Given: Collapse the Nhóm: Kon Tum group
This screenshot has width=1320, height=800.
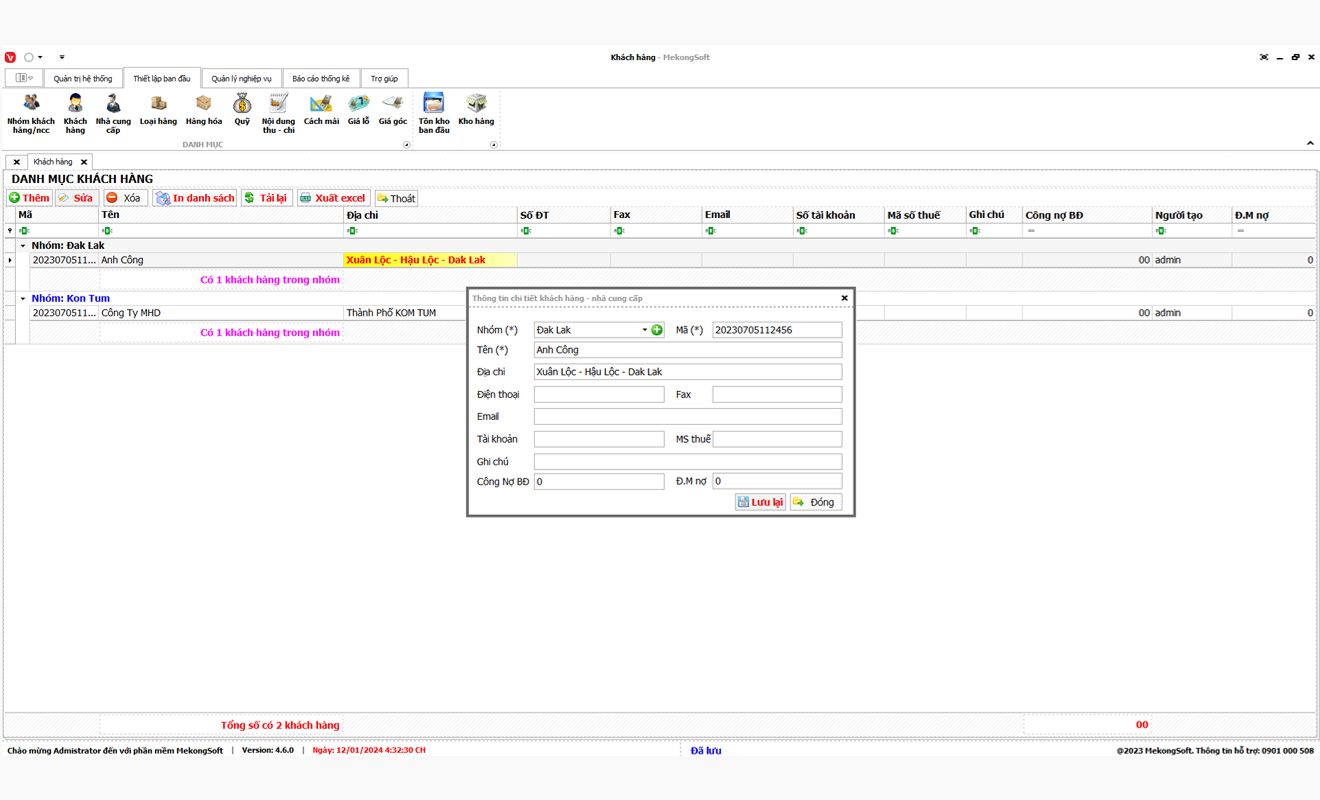Looking at the screenshot, I should pyautogui.click(x=23, y=299).
